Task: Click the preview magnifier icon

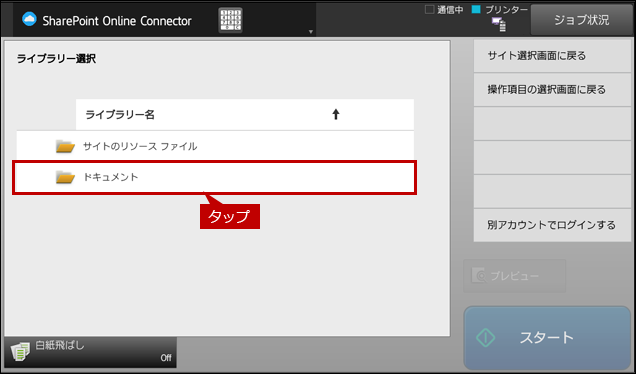Action: tap(479, 275)
